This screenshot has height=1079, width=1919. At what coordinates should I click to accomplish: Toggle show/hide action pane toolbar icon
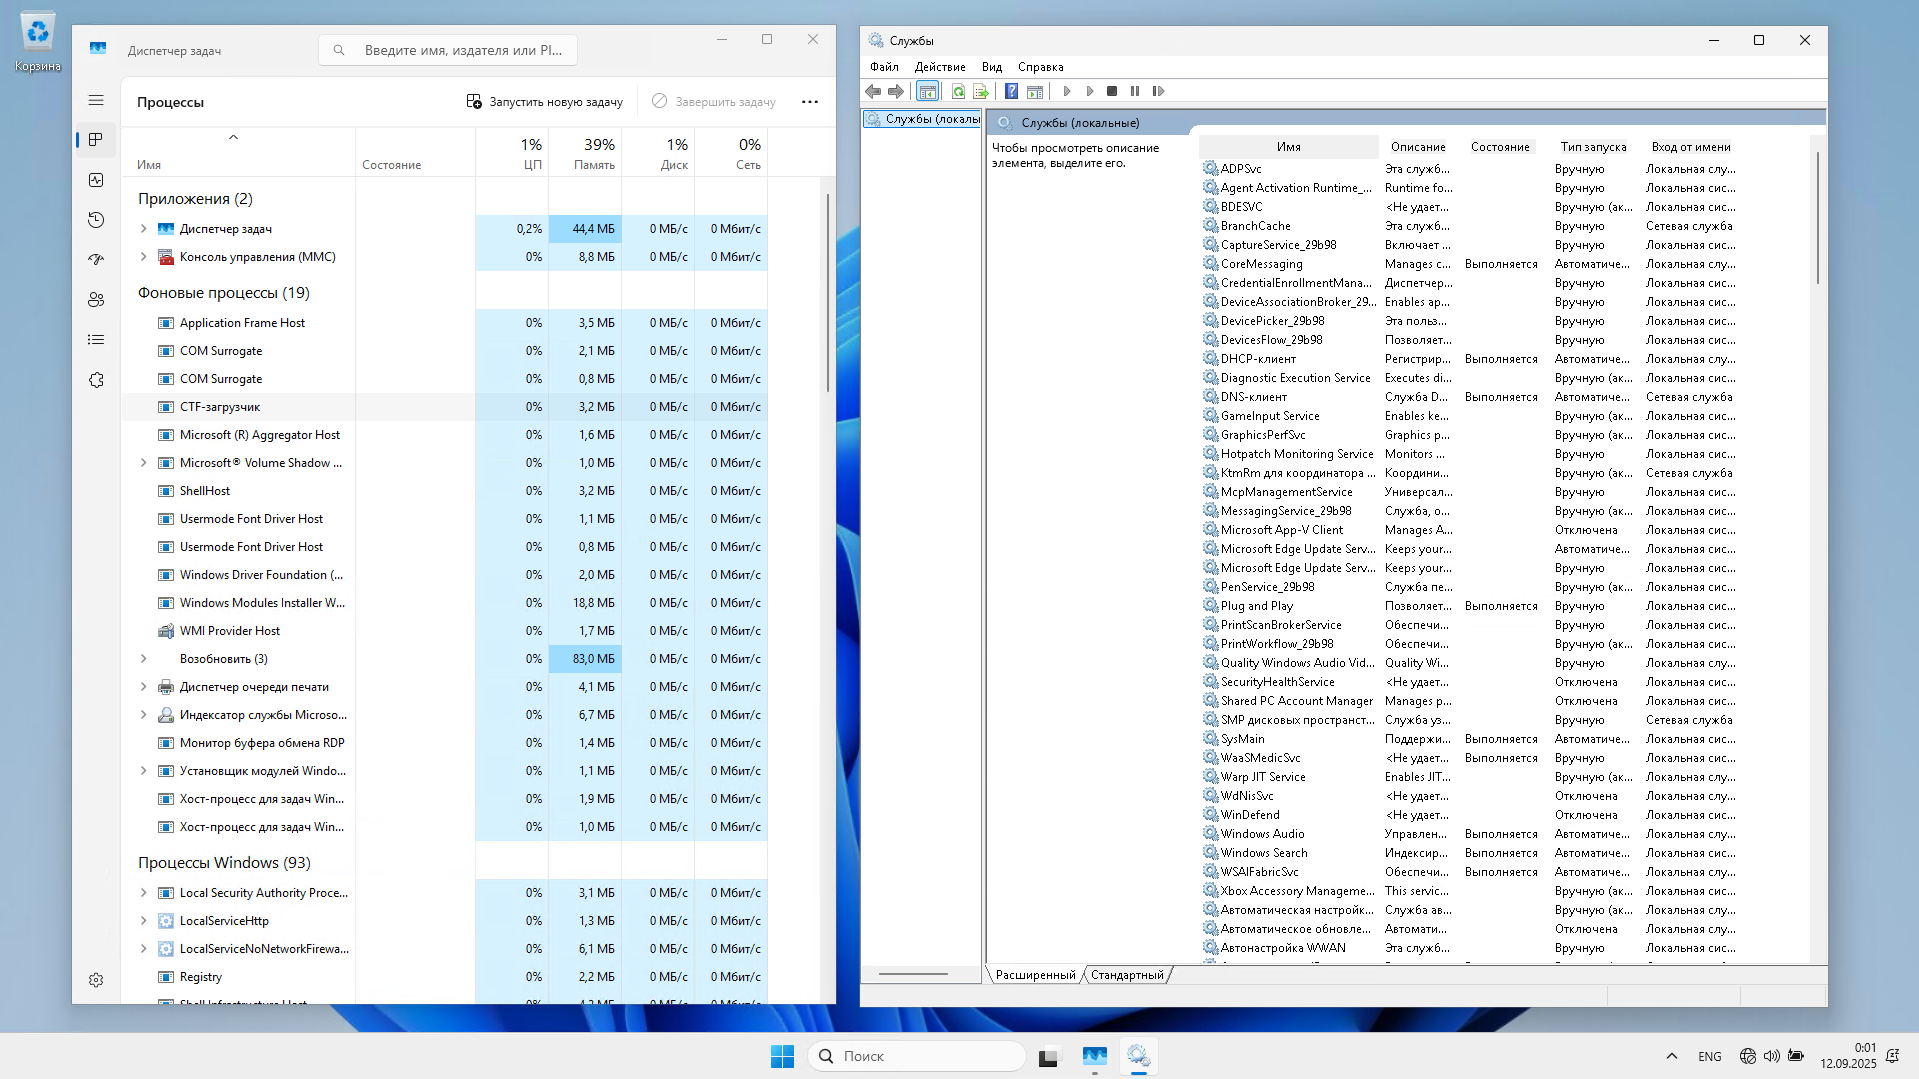pyautogui.click(x=1035, y=91)
